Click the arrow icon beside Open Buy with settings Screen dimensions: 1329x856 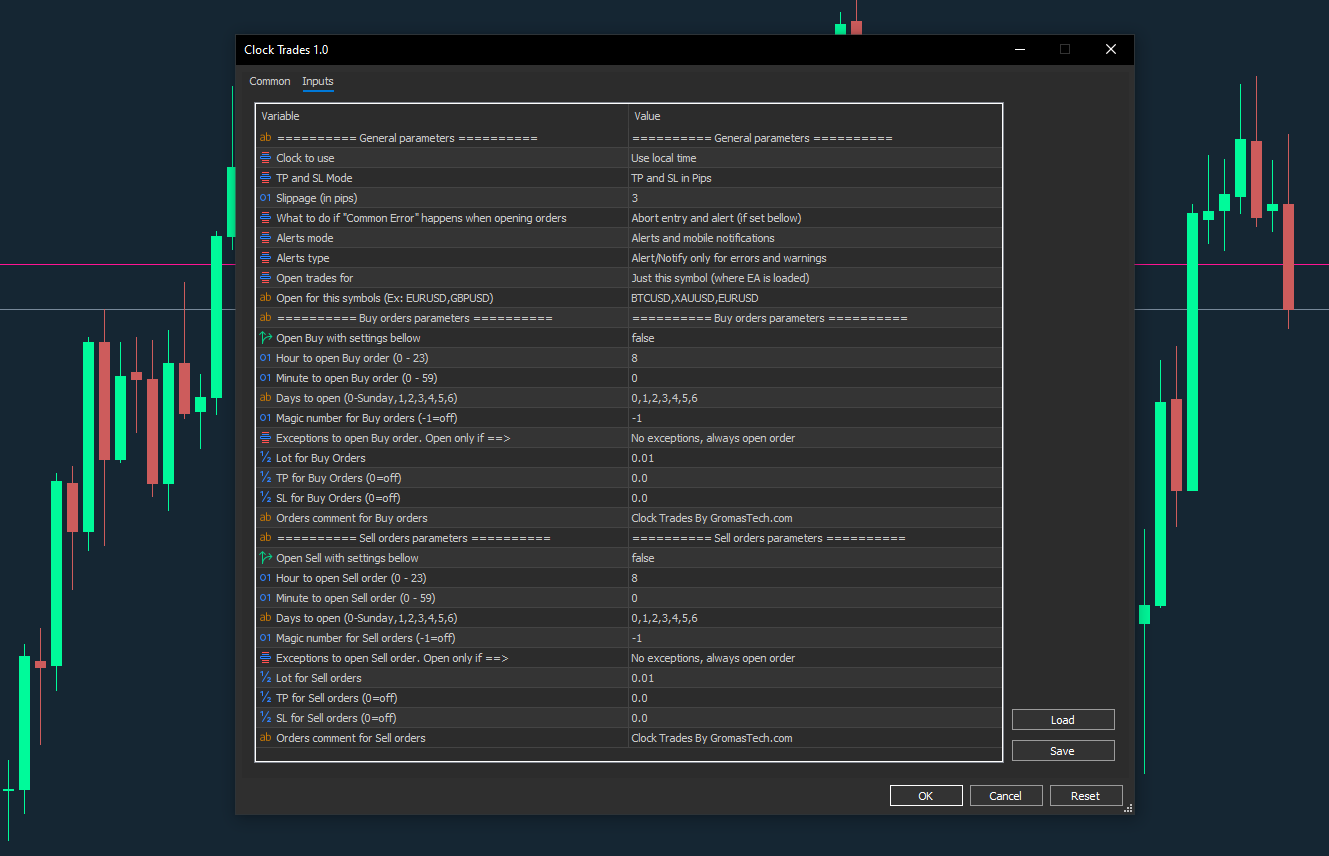coord(265,338)
